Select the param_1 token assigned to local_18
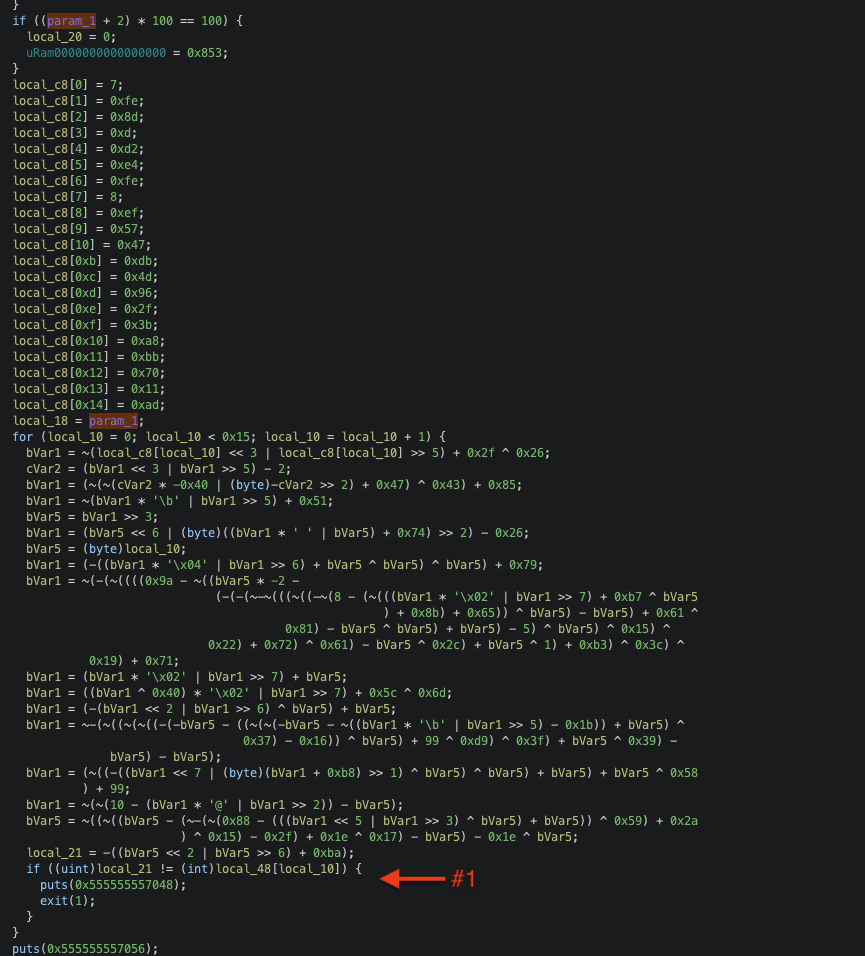This screenshot has width=865, height=956. click(112, 420)
